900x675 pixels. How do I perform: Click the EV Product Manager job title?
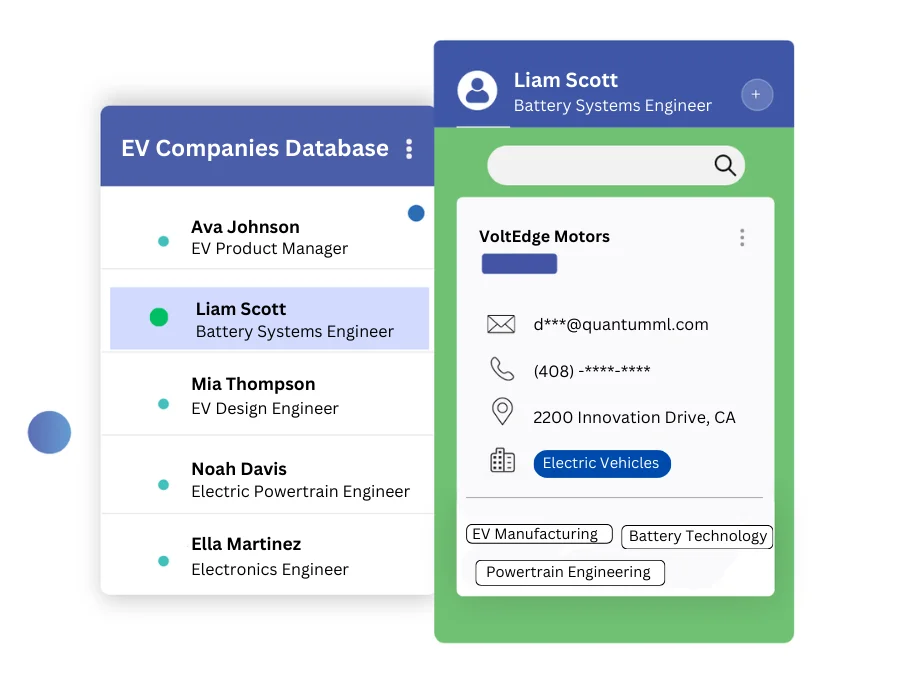(270, 249)
